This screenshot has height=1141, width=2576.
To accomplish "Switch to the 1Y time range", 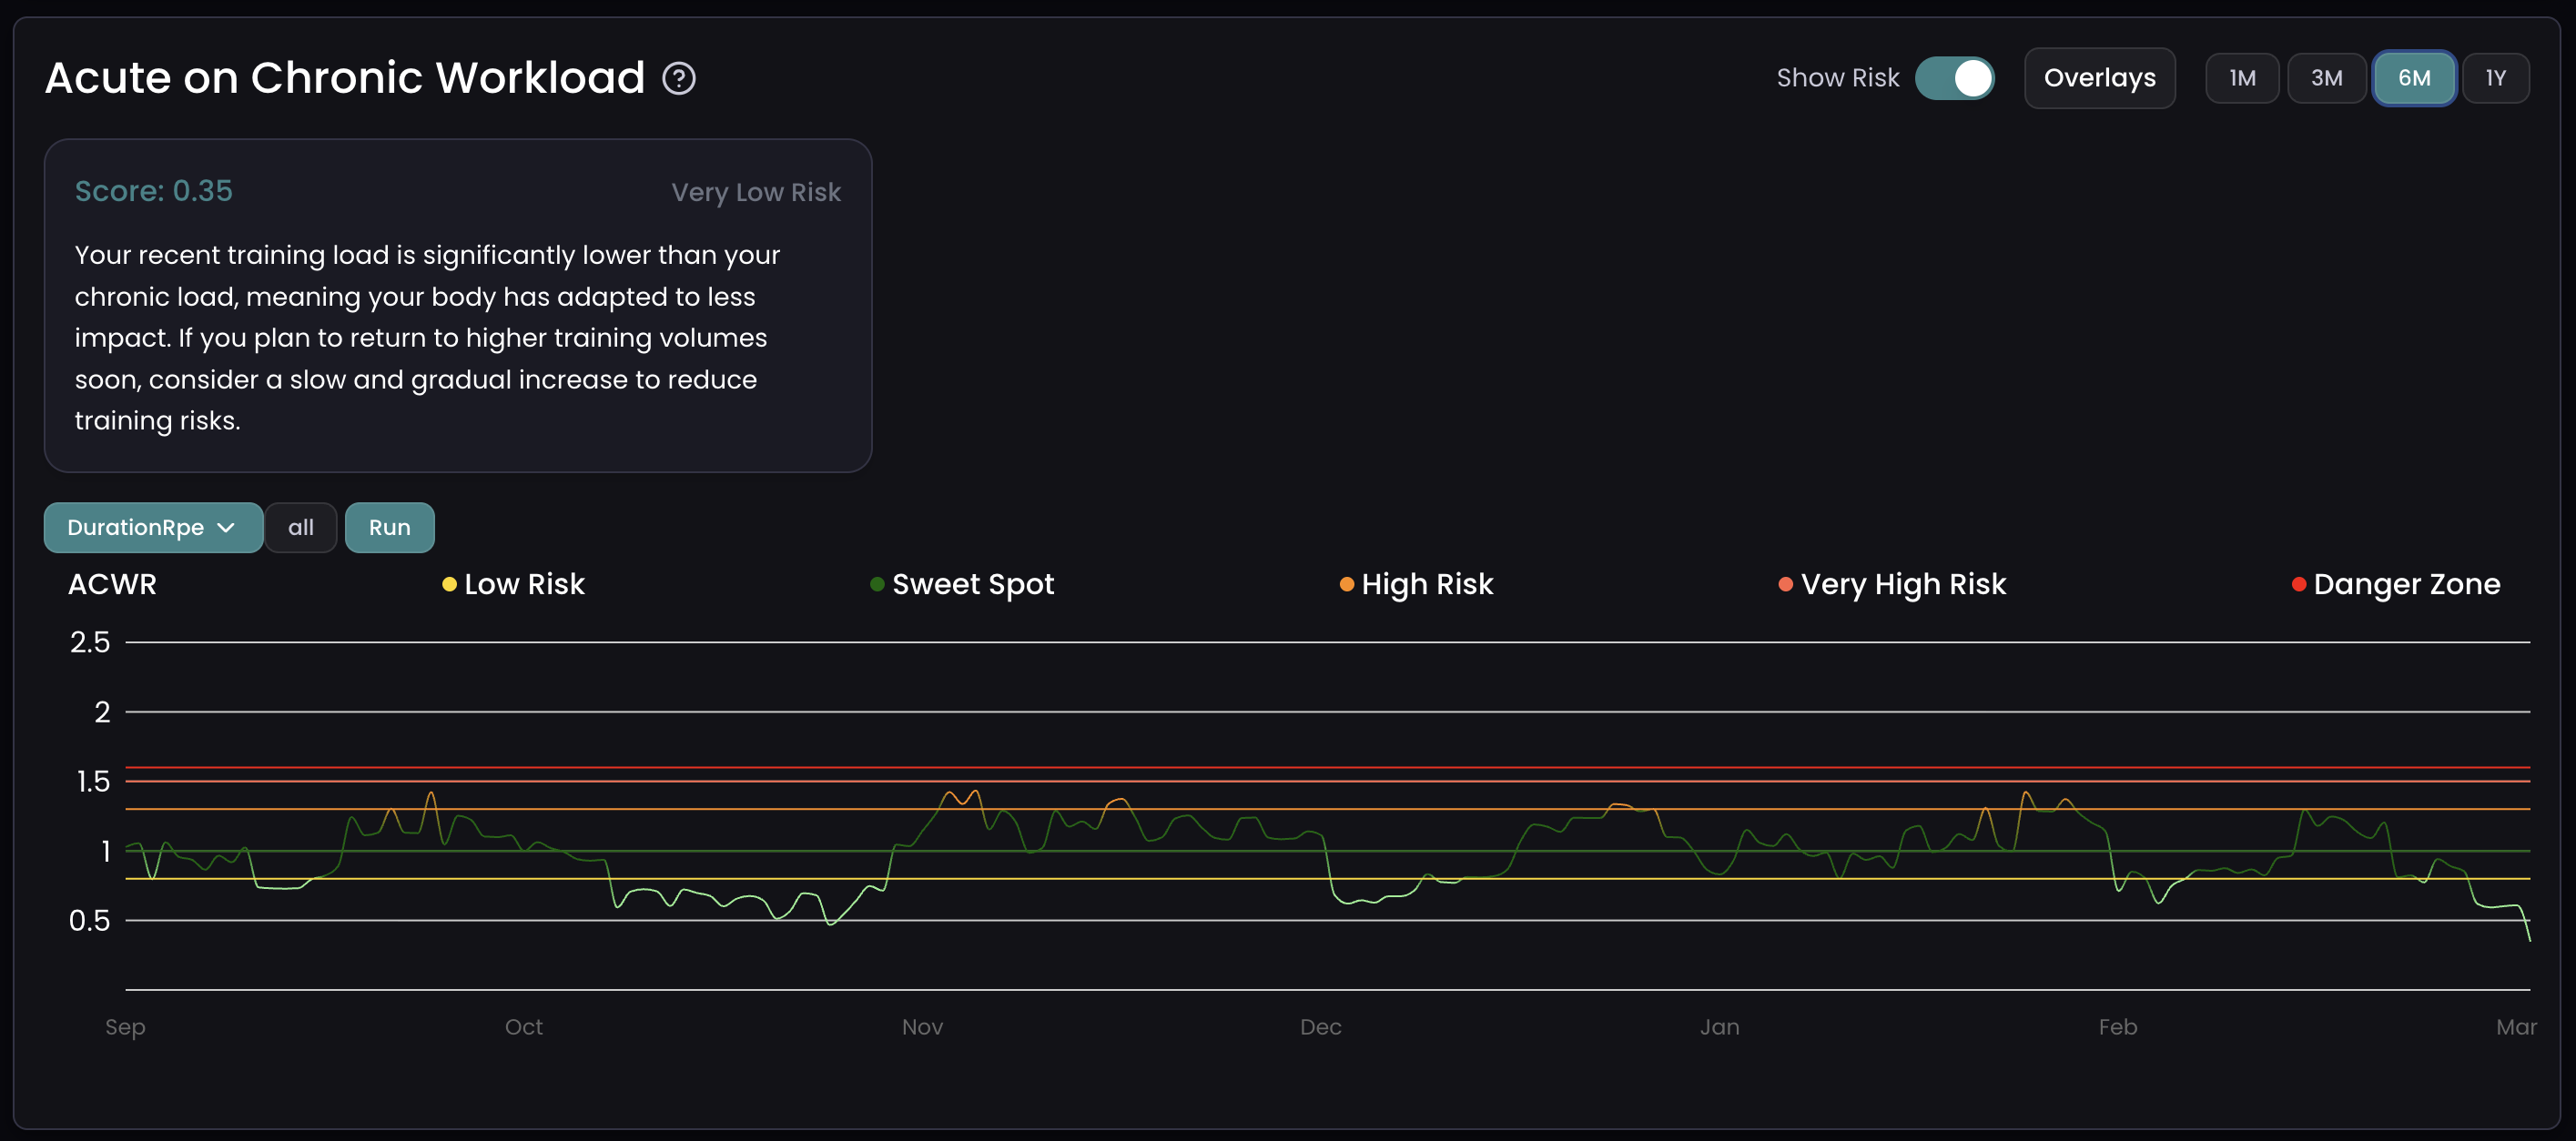I will (x=2496, y=78).
